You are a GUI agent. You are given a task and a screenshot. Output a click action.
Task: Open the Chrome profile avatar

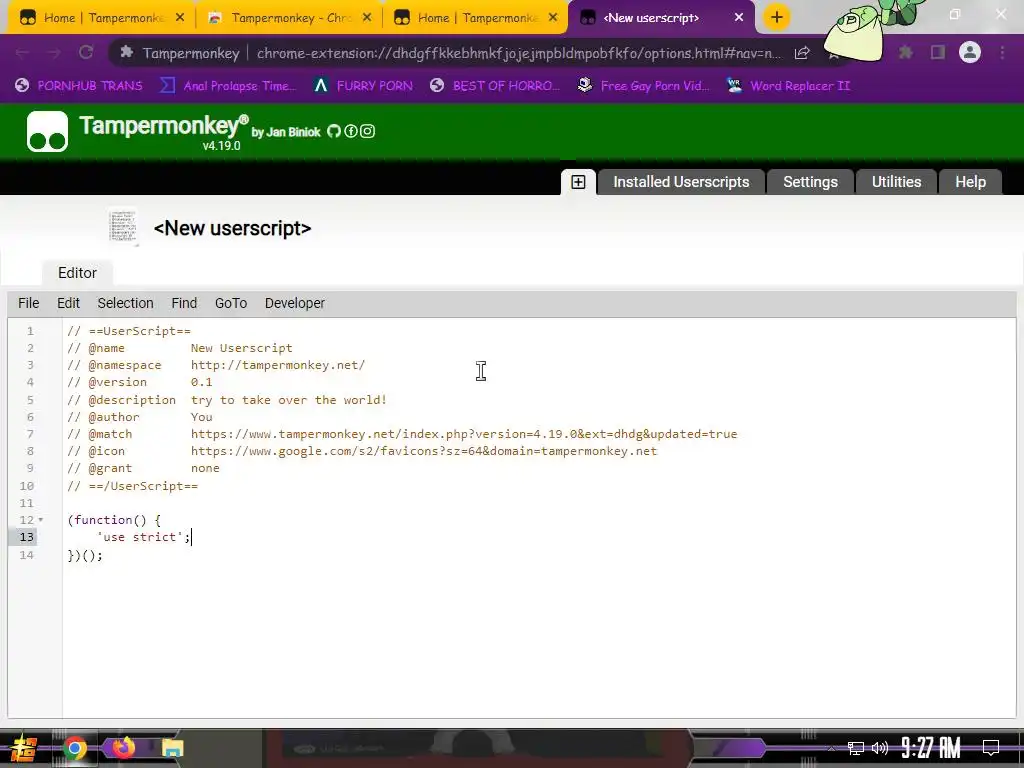coord(970,52)
